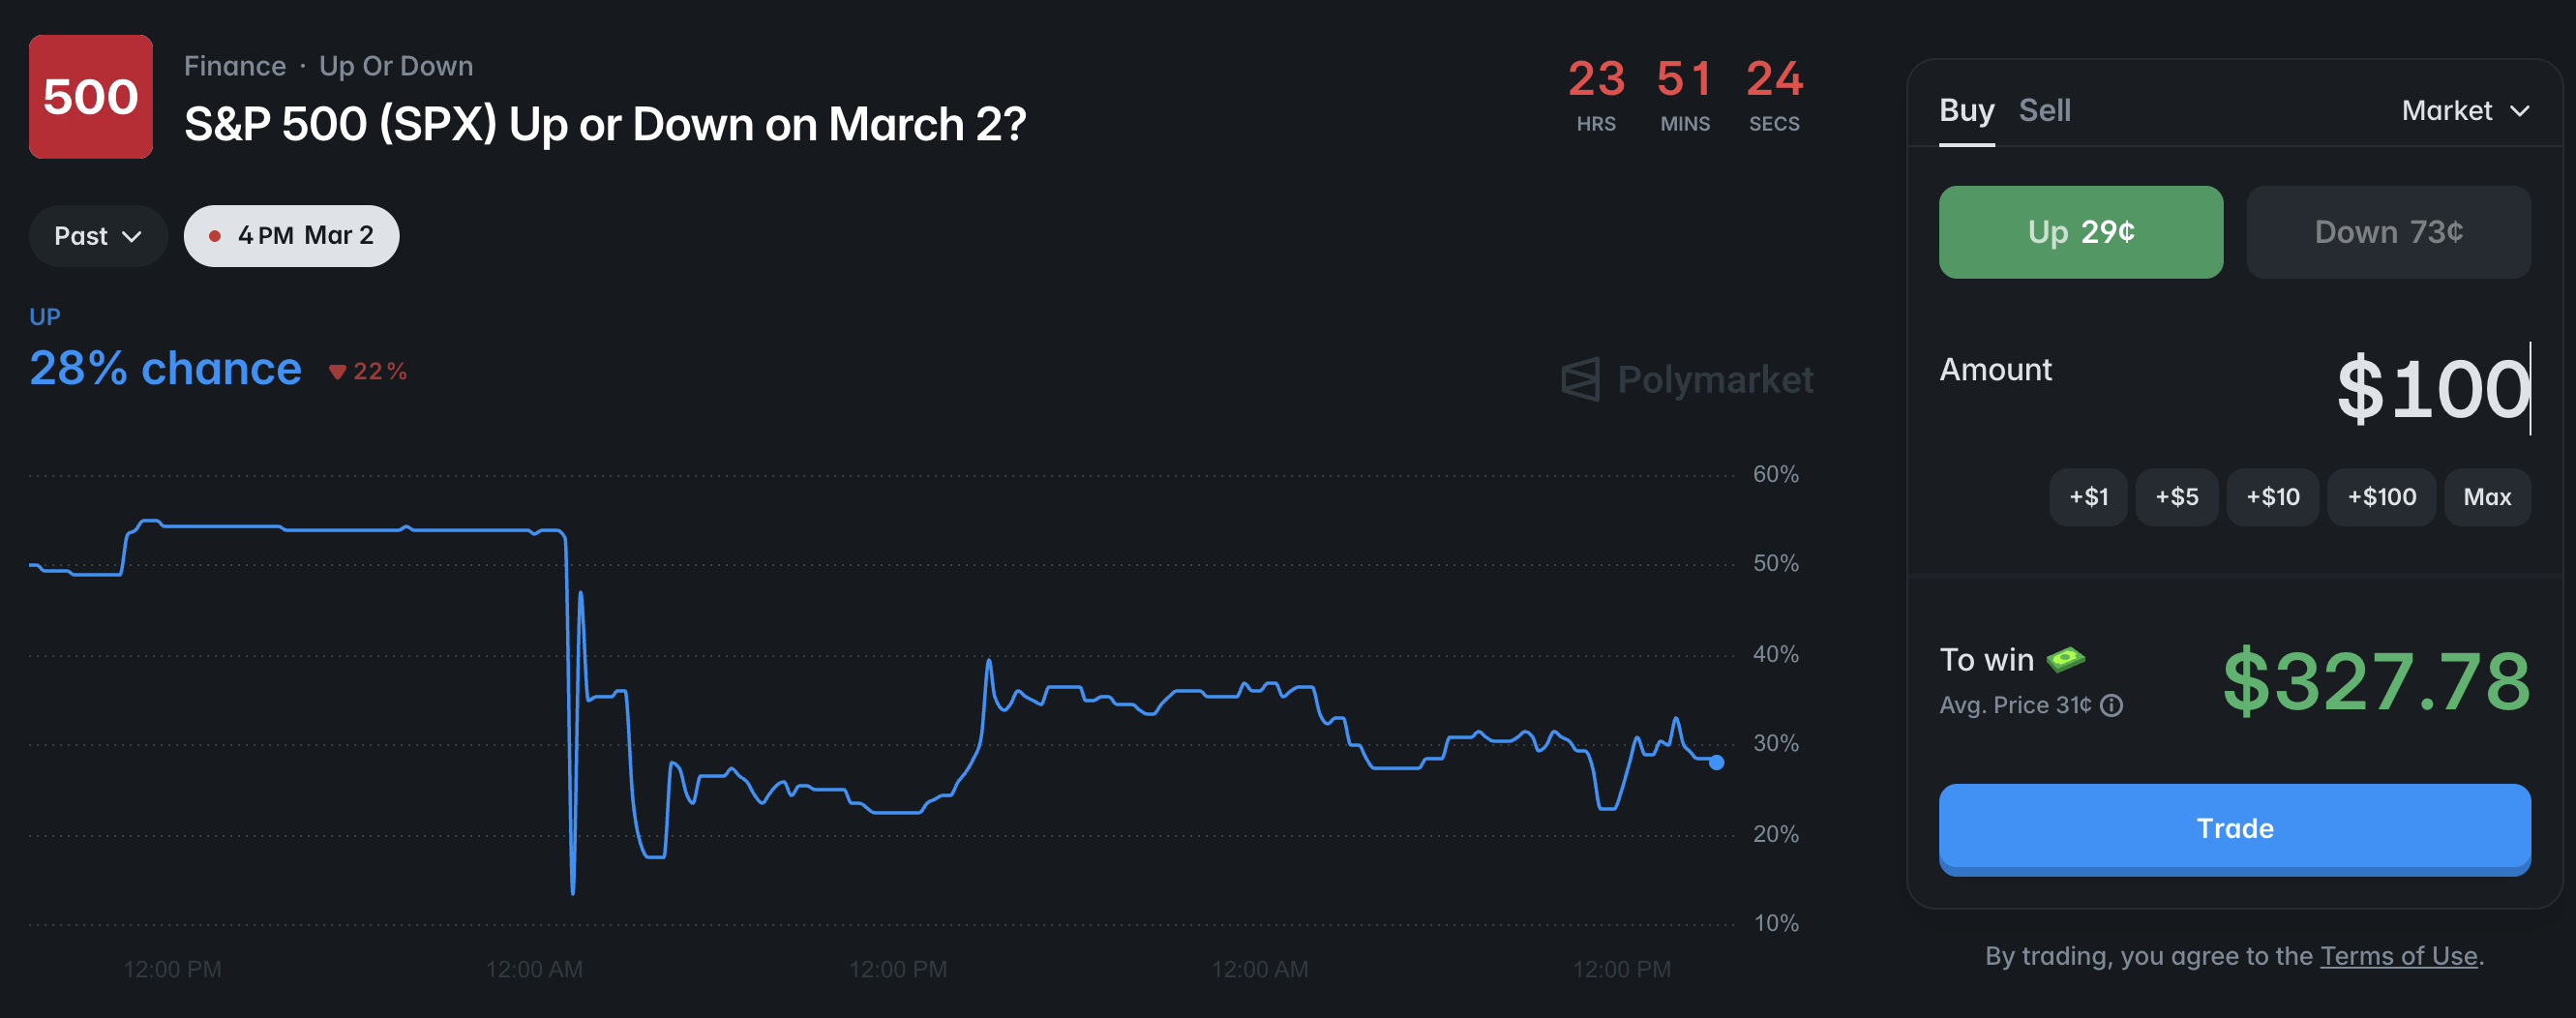Select the 4 PM Mar 2 date pill
The height and width of the screenshot is (1018, 2576).
point(291,236)
